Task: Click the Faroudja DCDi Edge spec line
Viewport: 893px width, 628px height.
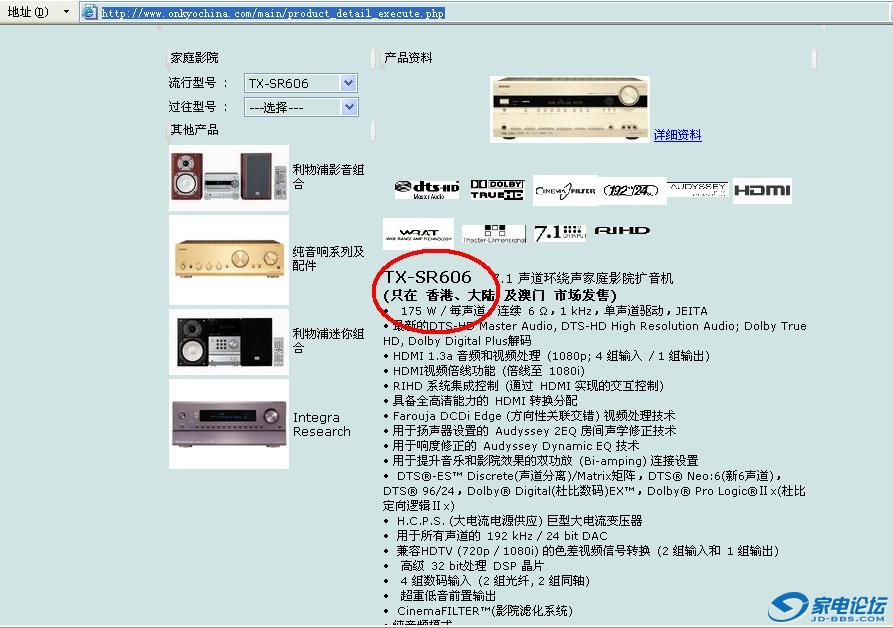Action: tap(530, 416)
